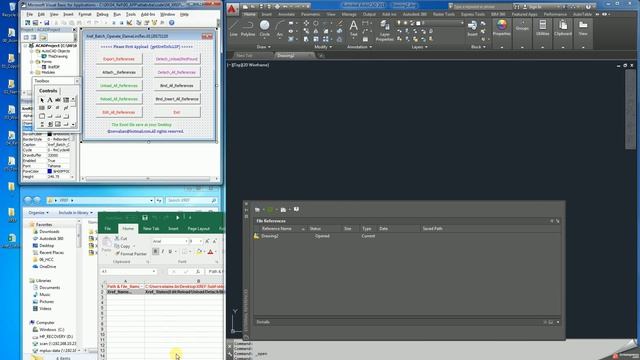Viewport: 640px width, 360px height.
Task: Select Drawing2 row in File References
Action: (407, 236)
